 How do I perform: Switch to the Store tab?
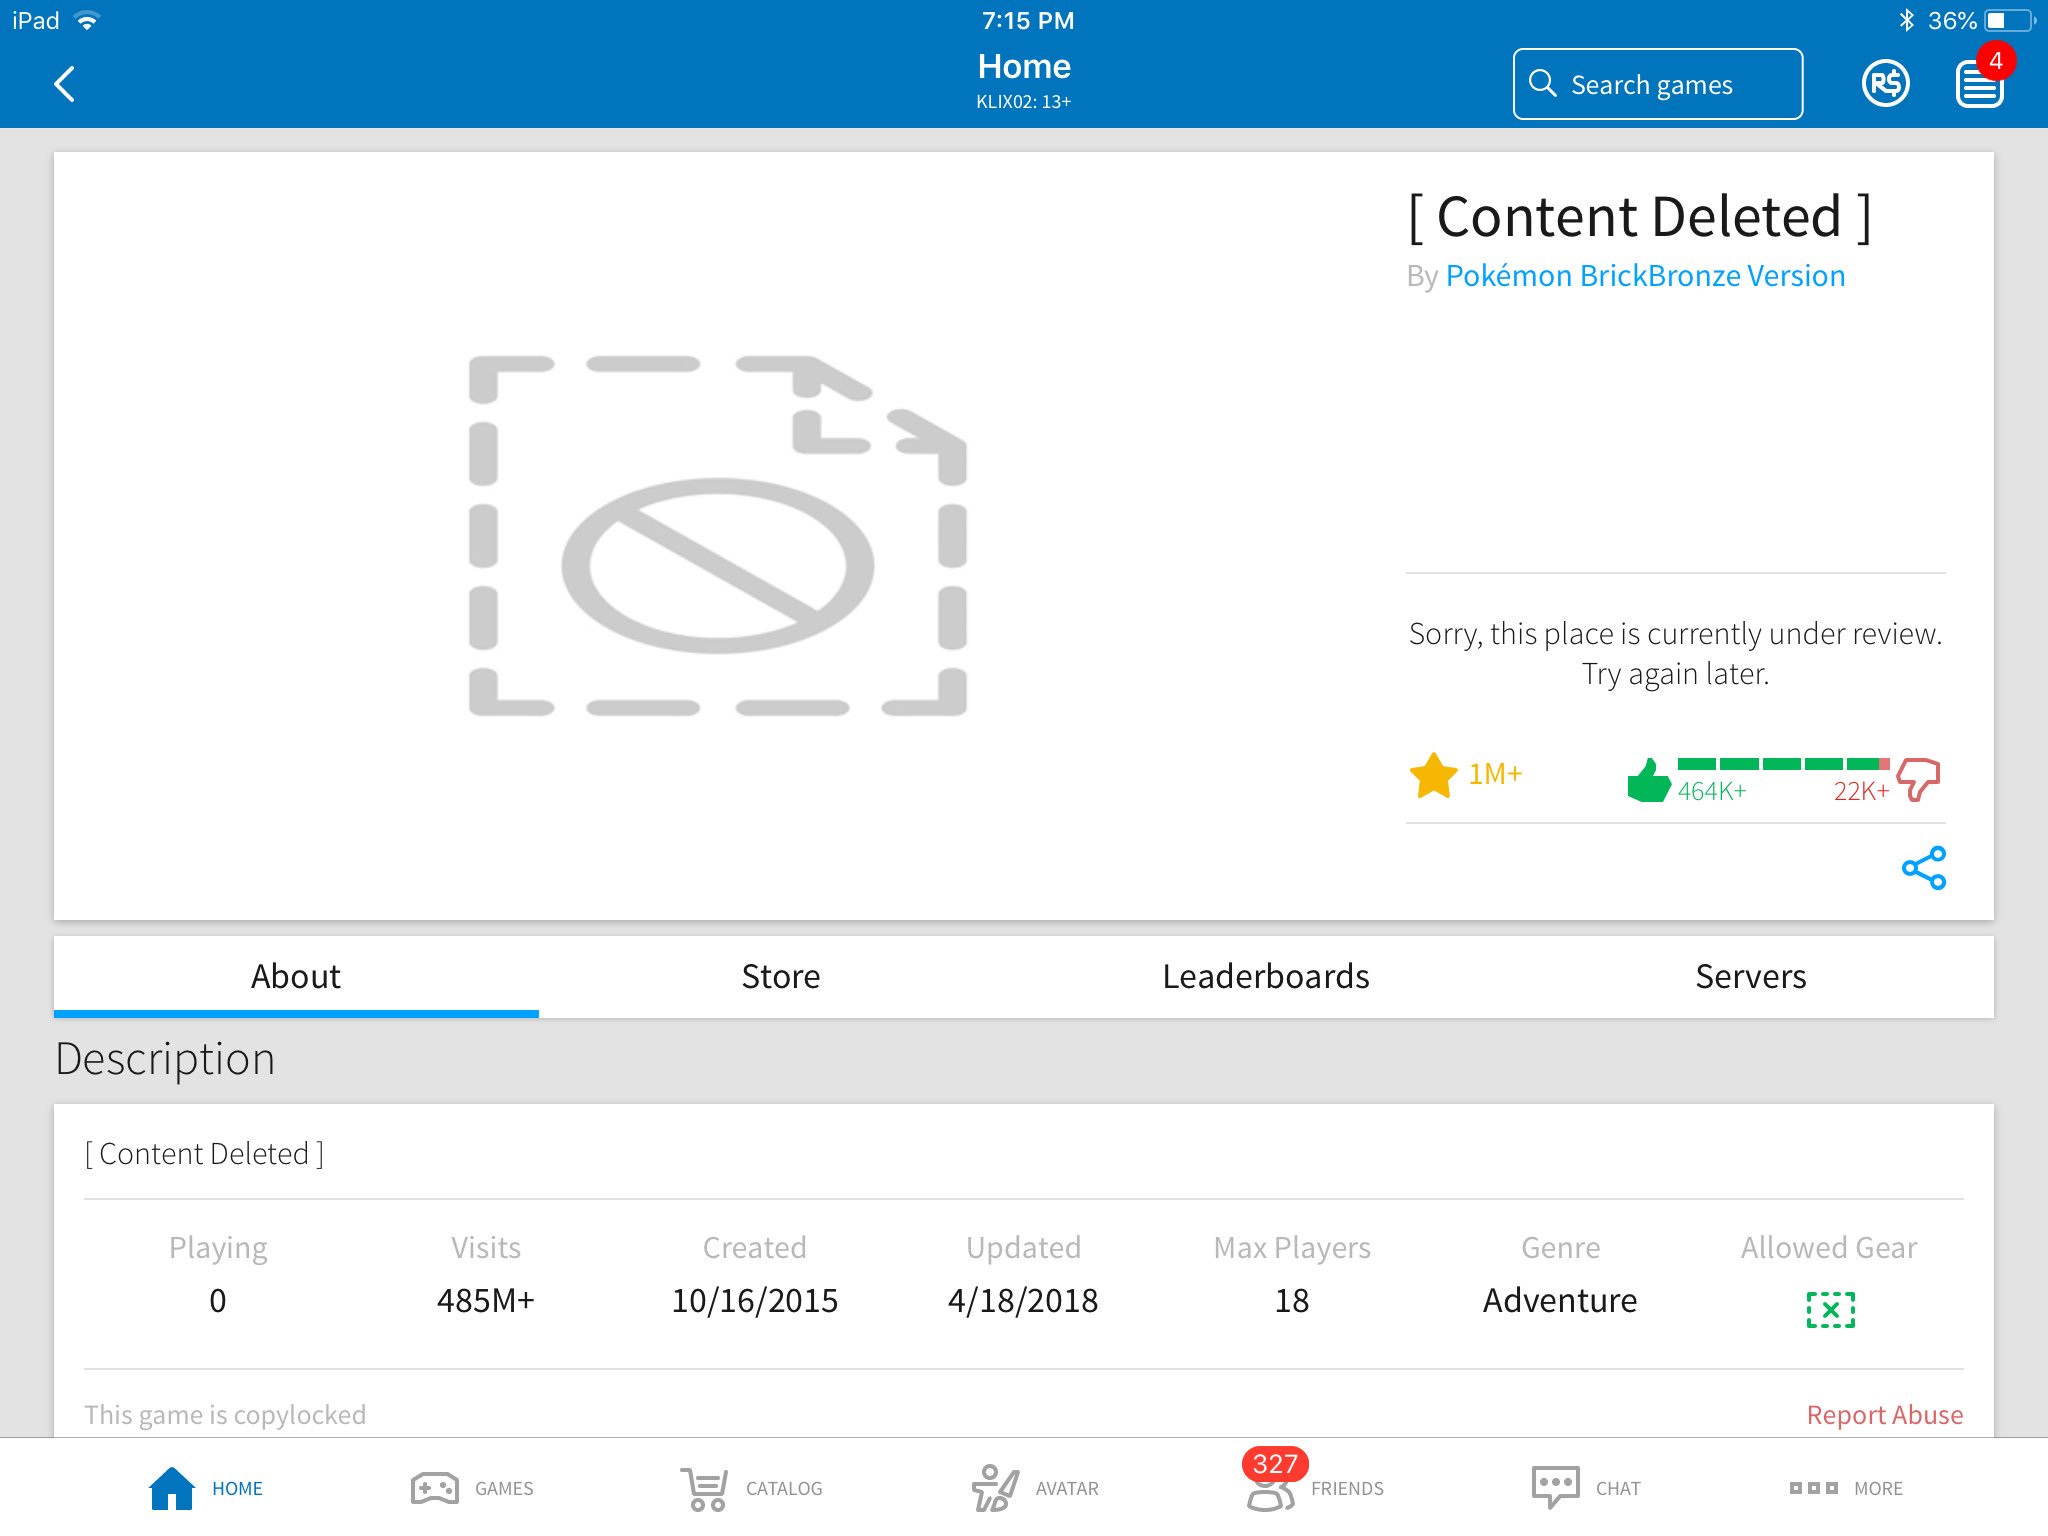click(781, 976)
